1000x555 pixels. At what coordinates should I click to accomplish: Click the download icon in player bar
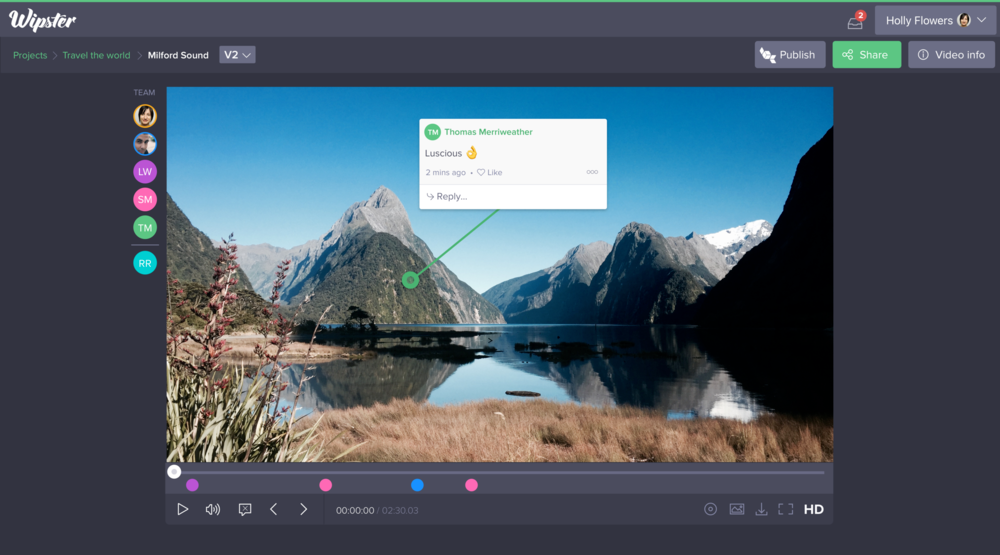coord(761,509)
